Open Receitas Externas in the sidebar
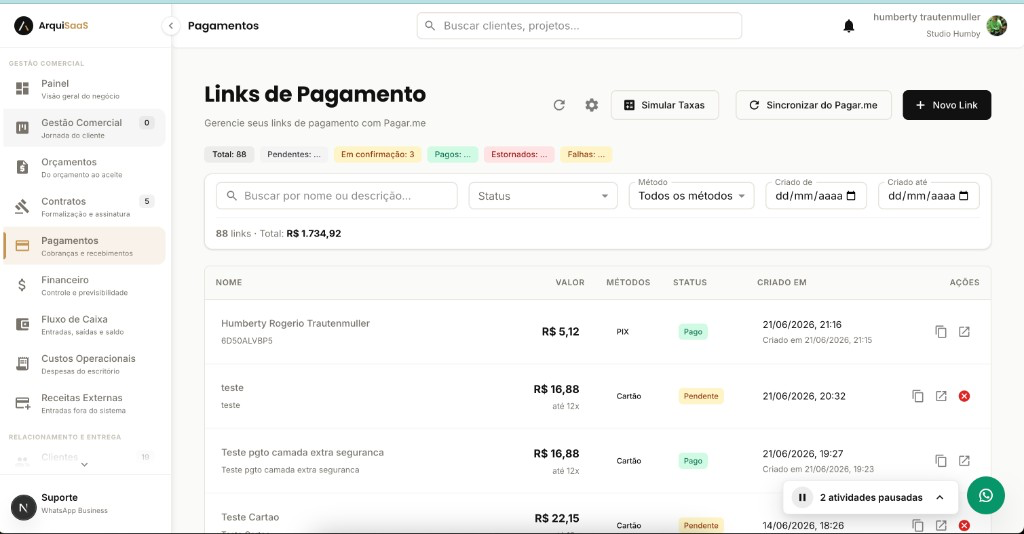This screenshot has height=534, width=1024. tap(84, 403)
